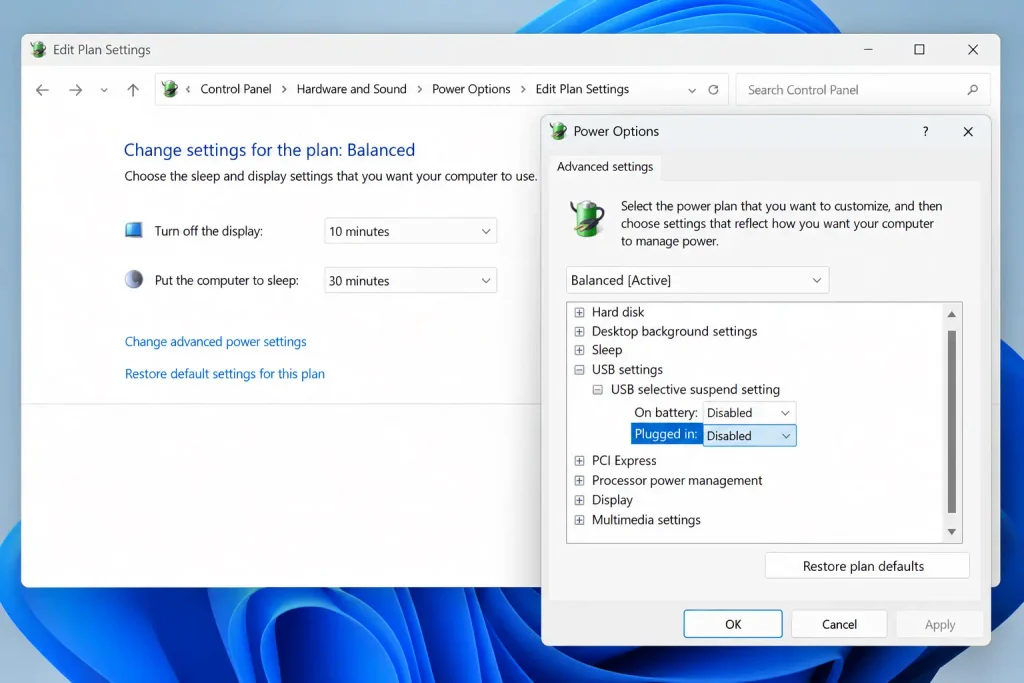Expand the Hard disk node
Viewport: 1024px width, 683px height.
pos(579,312)
